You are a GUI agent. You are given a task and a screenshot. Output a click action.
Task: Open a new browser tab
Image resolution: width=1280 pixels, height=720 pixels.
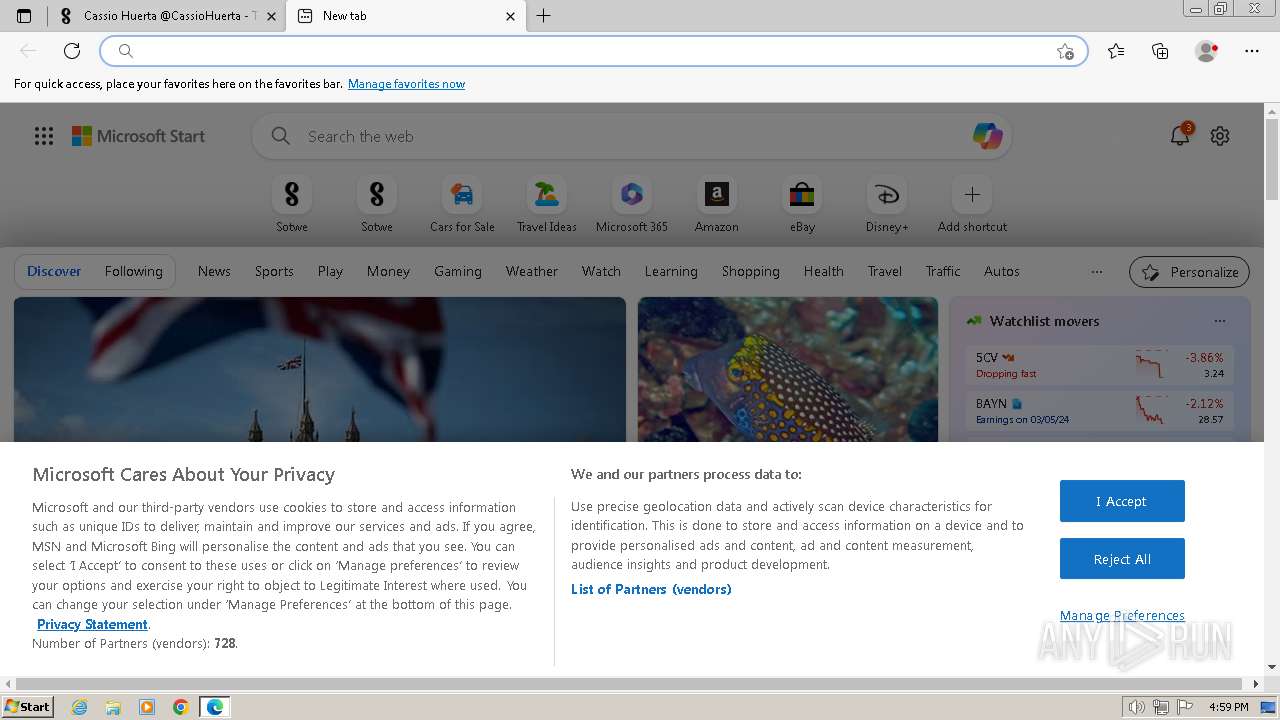point(544,16)
